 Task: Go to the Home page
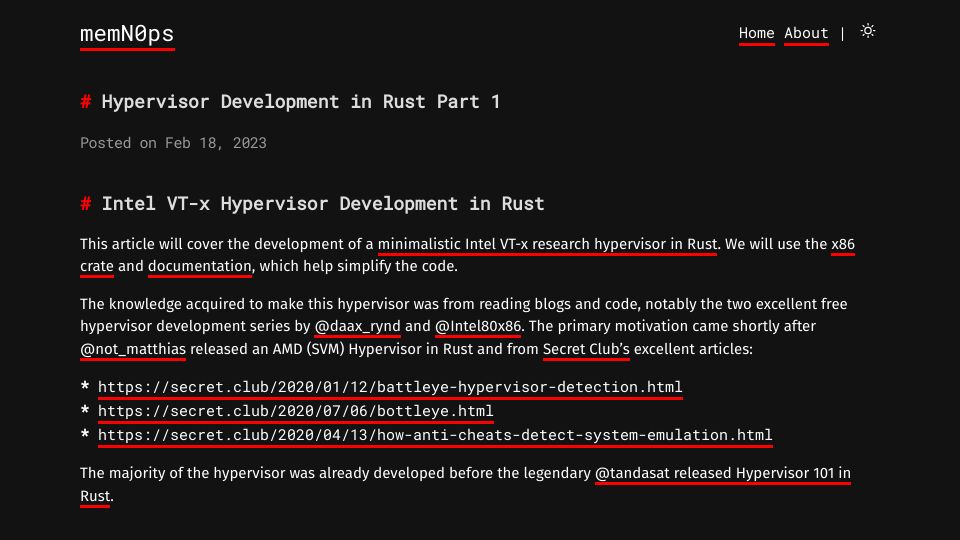tap(757, 33)
